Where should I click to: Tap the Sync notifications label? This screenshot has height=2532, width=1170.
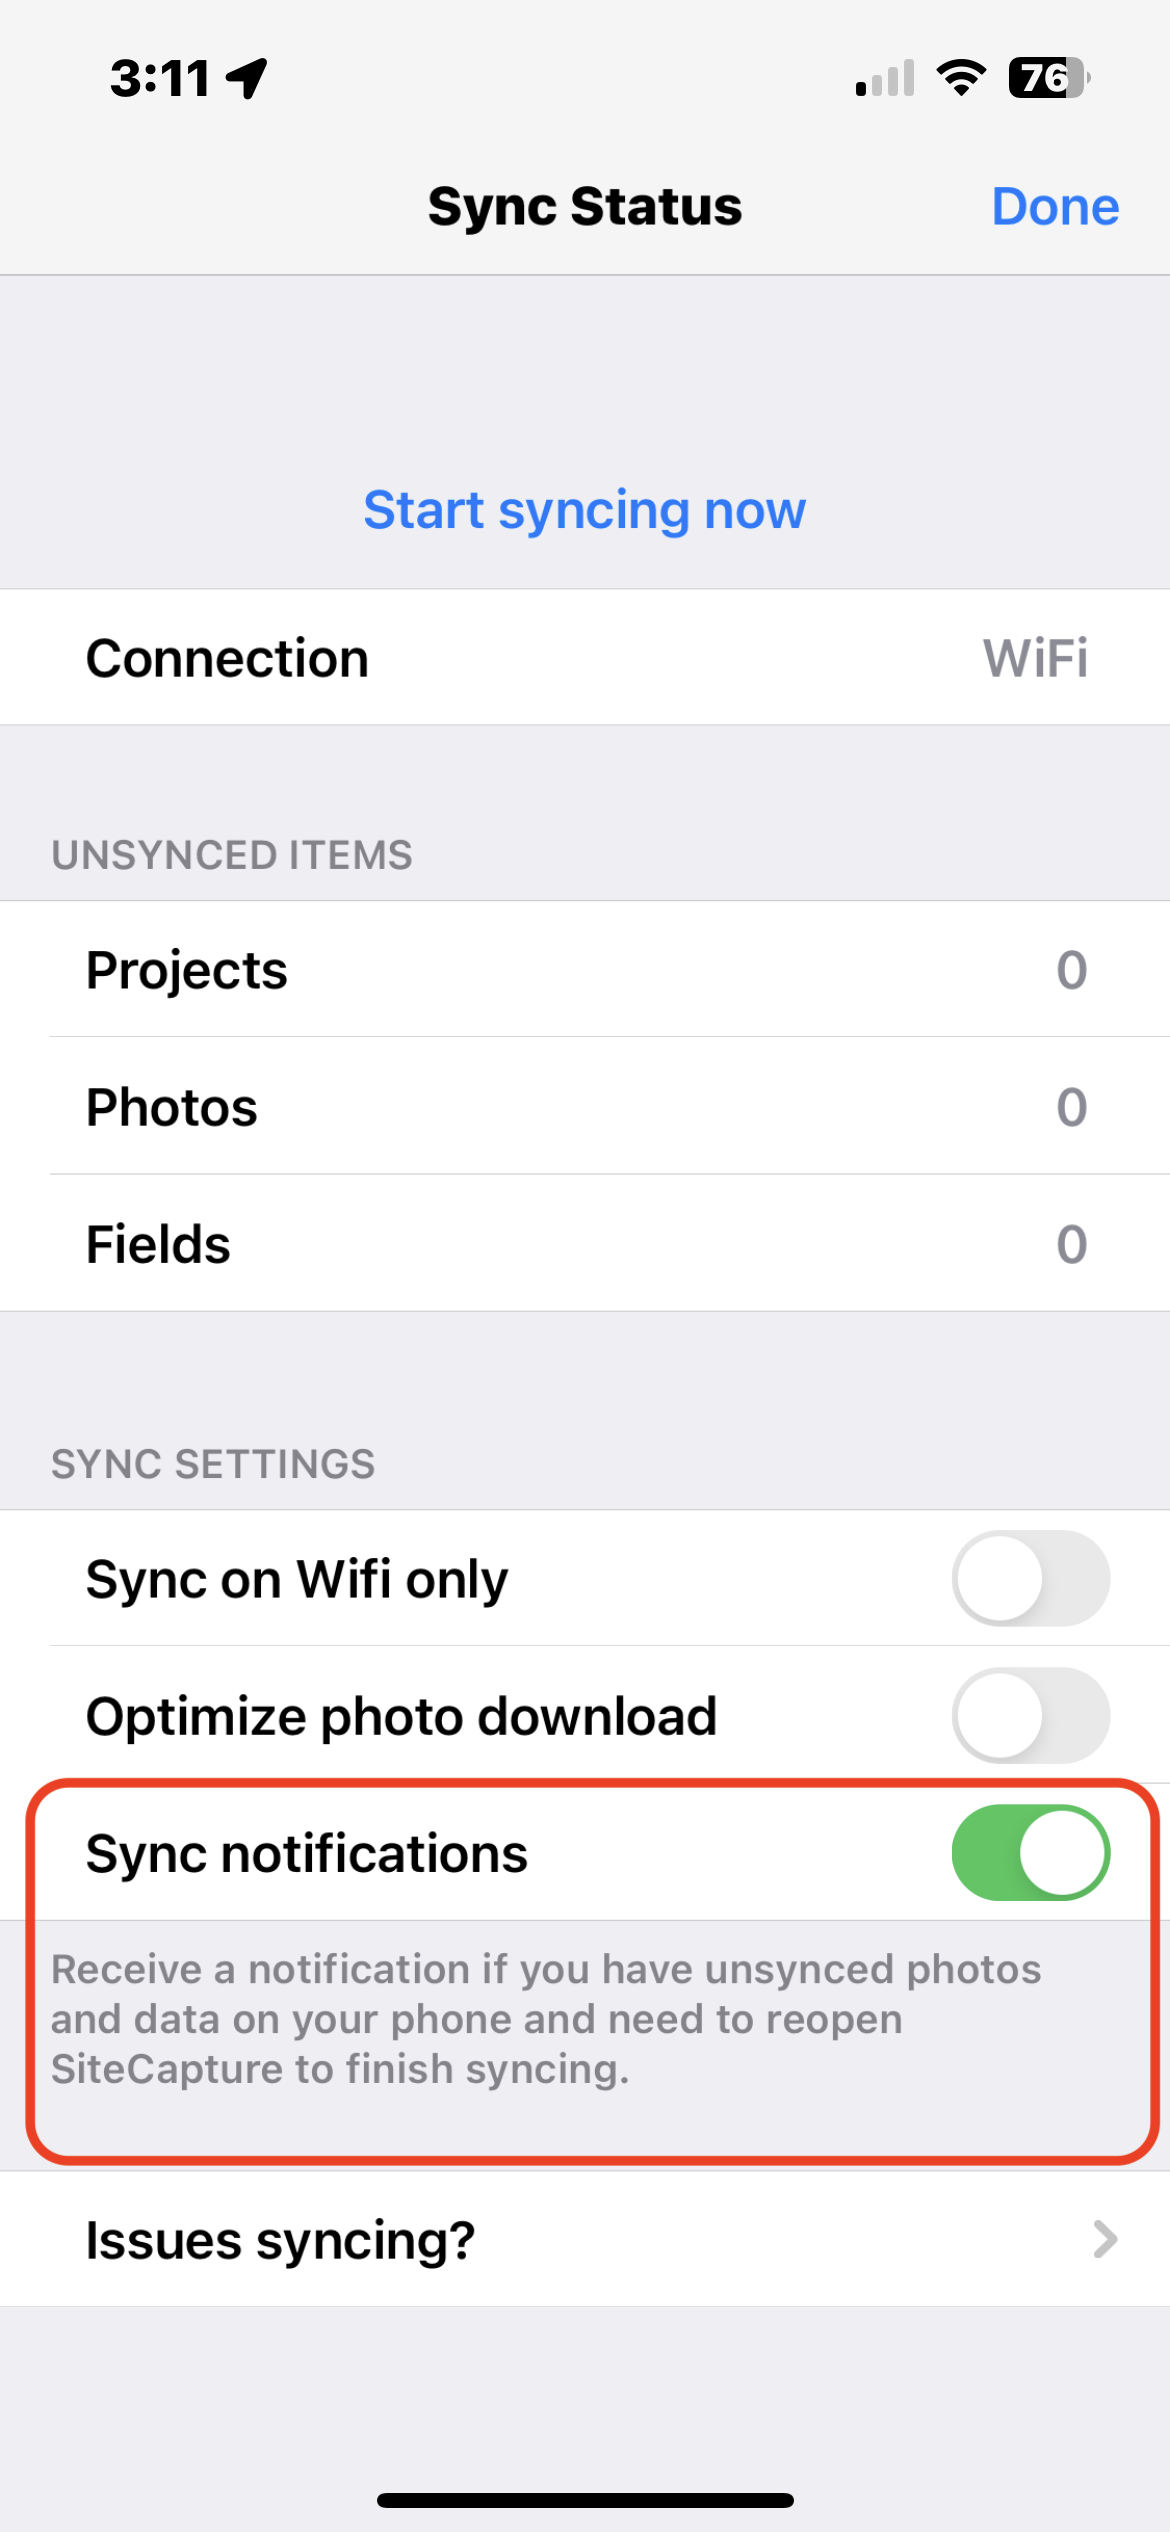click(x=307, y=1854)
